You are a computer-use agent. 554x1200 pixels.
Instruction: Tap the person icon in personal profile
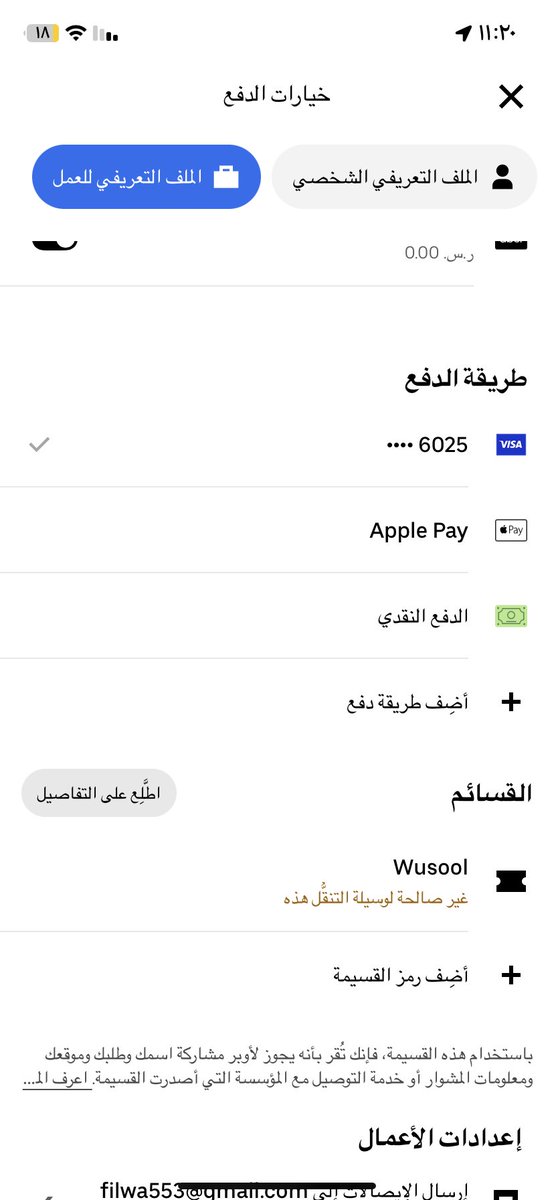tap(502, 178)
